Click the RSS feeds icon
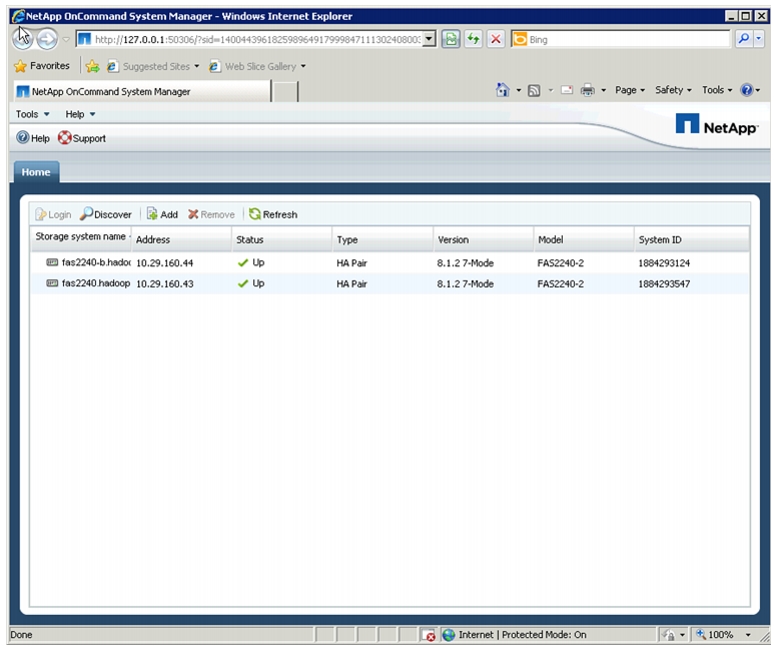774x650 pixels. (534, 90)
